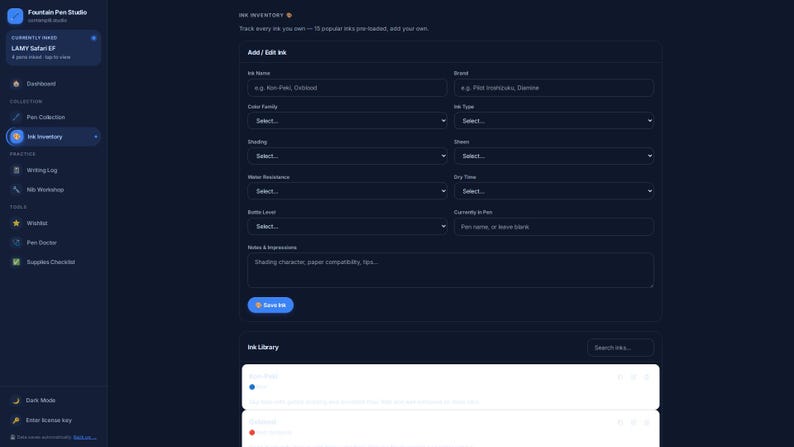Click the palette emoji in Ink Inventory heading

(x=289, y=15)
